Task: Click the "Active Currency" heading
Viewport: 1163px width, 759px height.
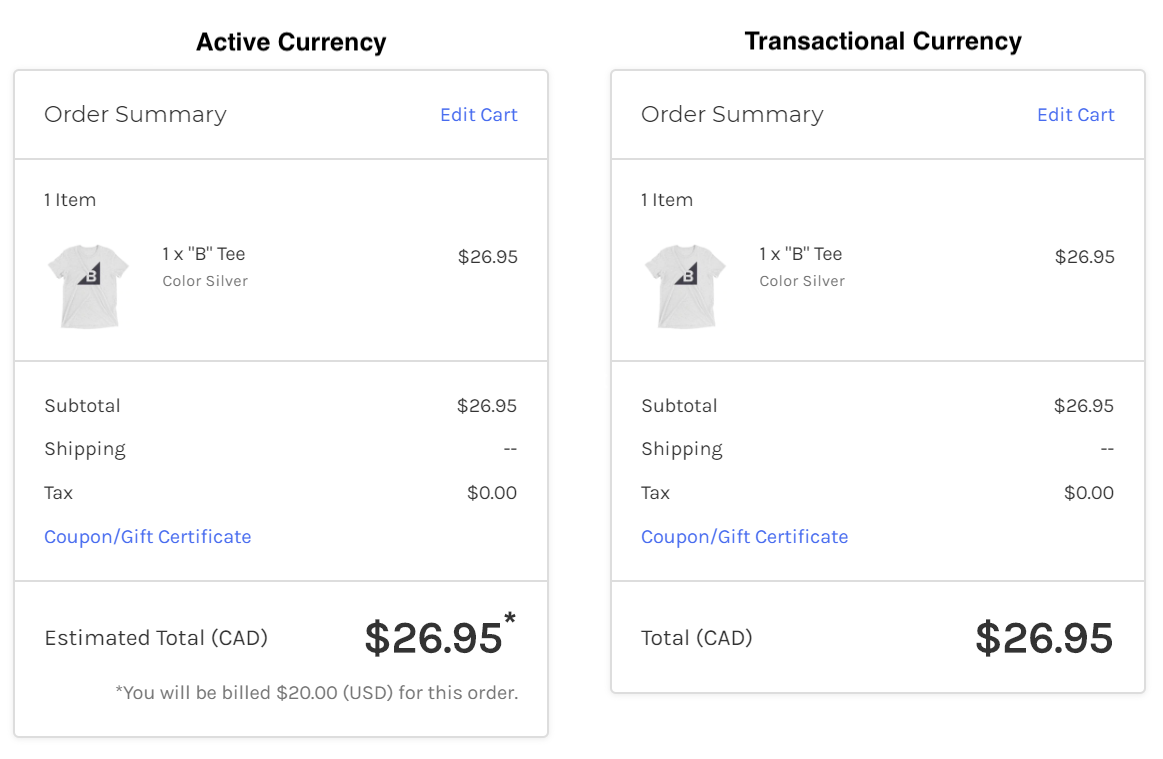Action: [291, 42]
